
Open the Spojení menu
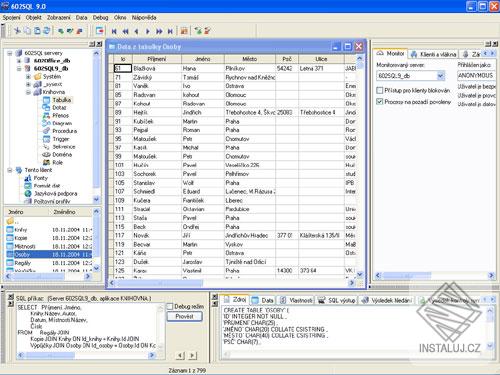point(11,17)
